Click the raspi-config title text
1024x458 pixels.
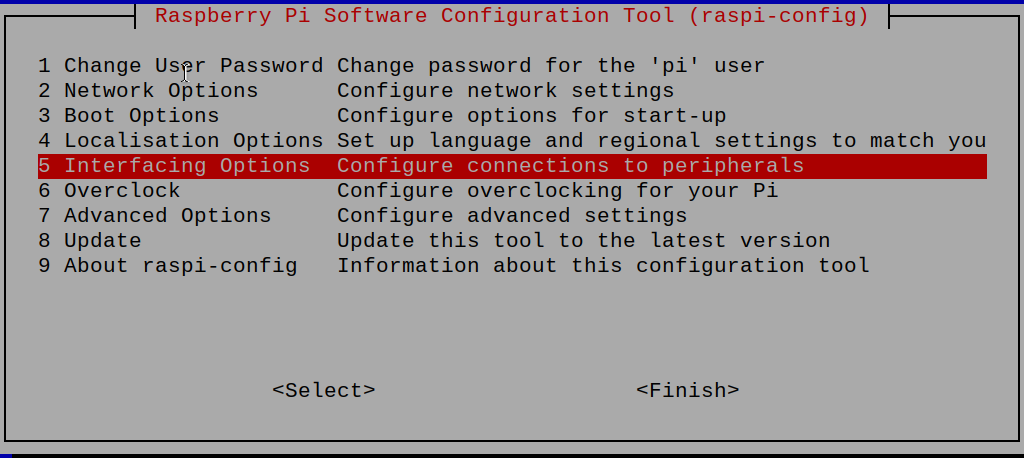tap(511, 16)
